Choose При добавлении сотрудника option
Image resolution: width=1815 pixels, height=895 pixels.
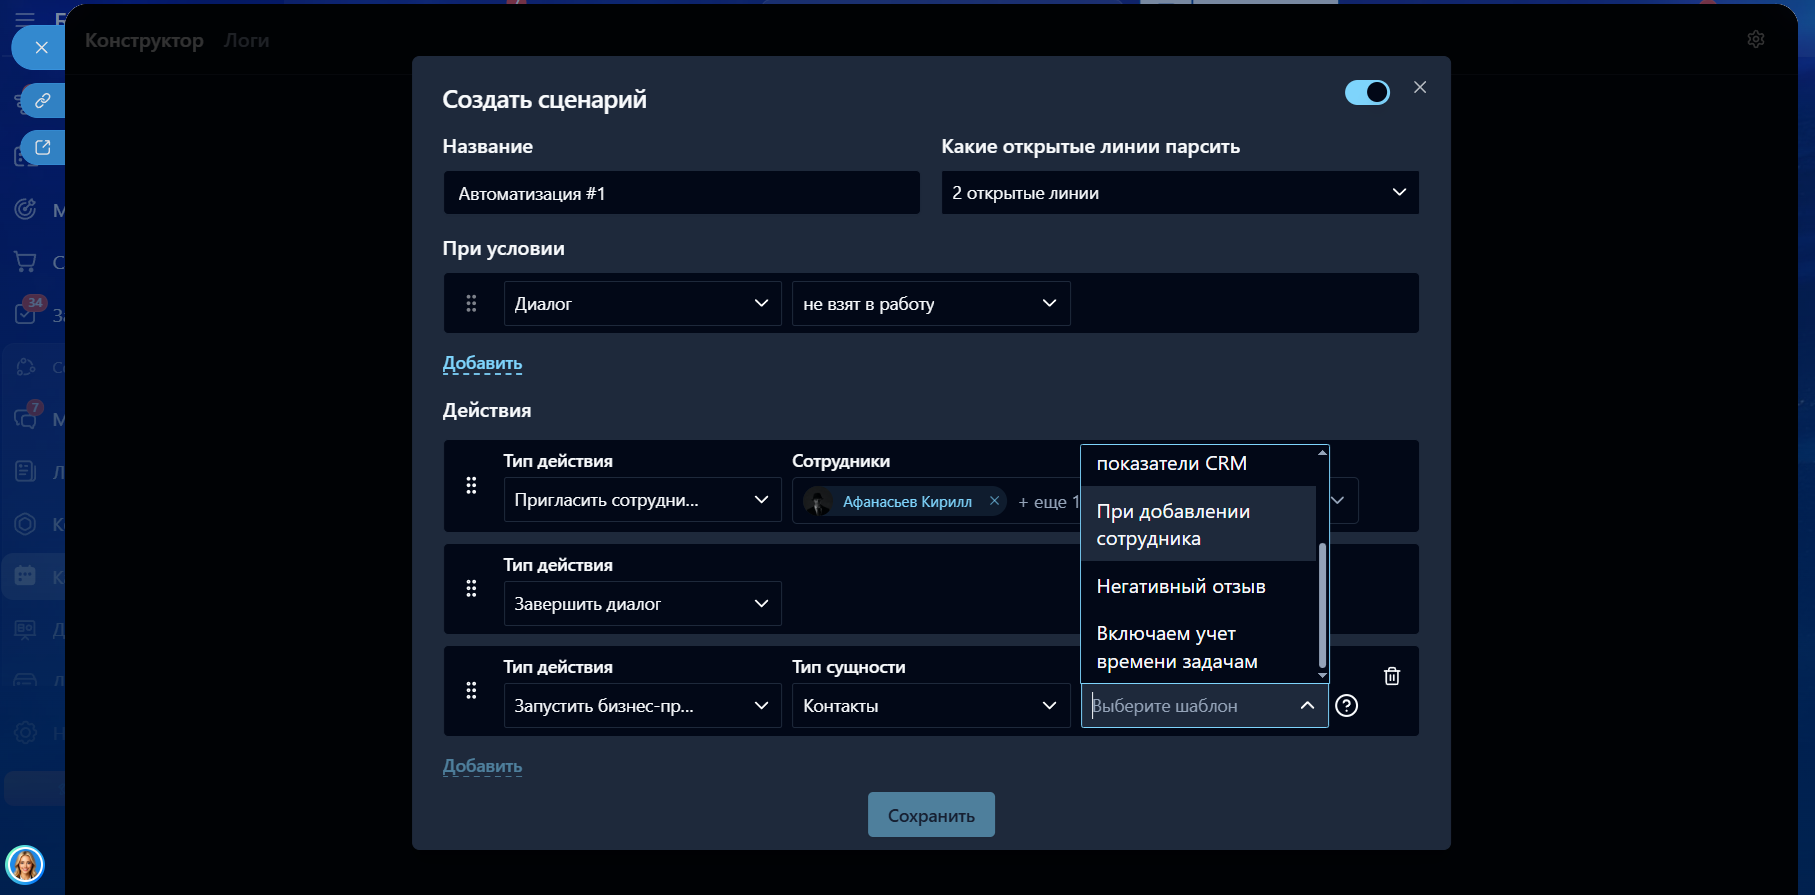1173,525
